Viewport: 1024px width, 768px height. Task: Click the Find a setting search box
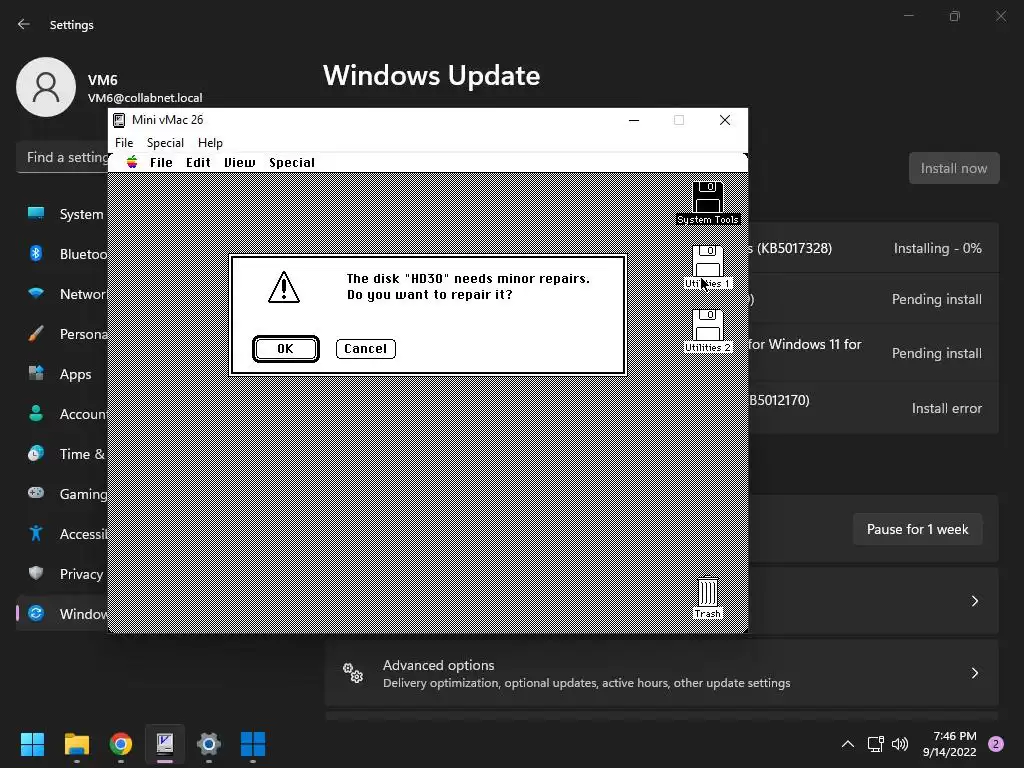tap(63, 157)
